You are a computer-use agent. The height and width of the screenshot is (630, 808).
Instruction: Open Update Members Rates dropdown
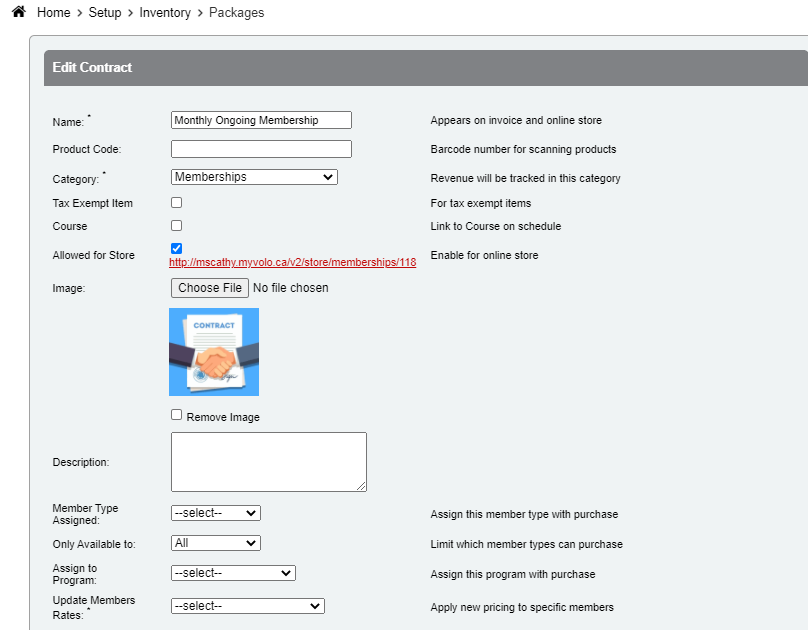(x=247, y=605)
